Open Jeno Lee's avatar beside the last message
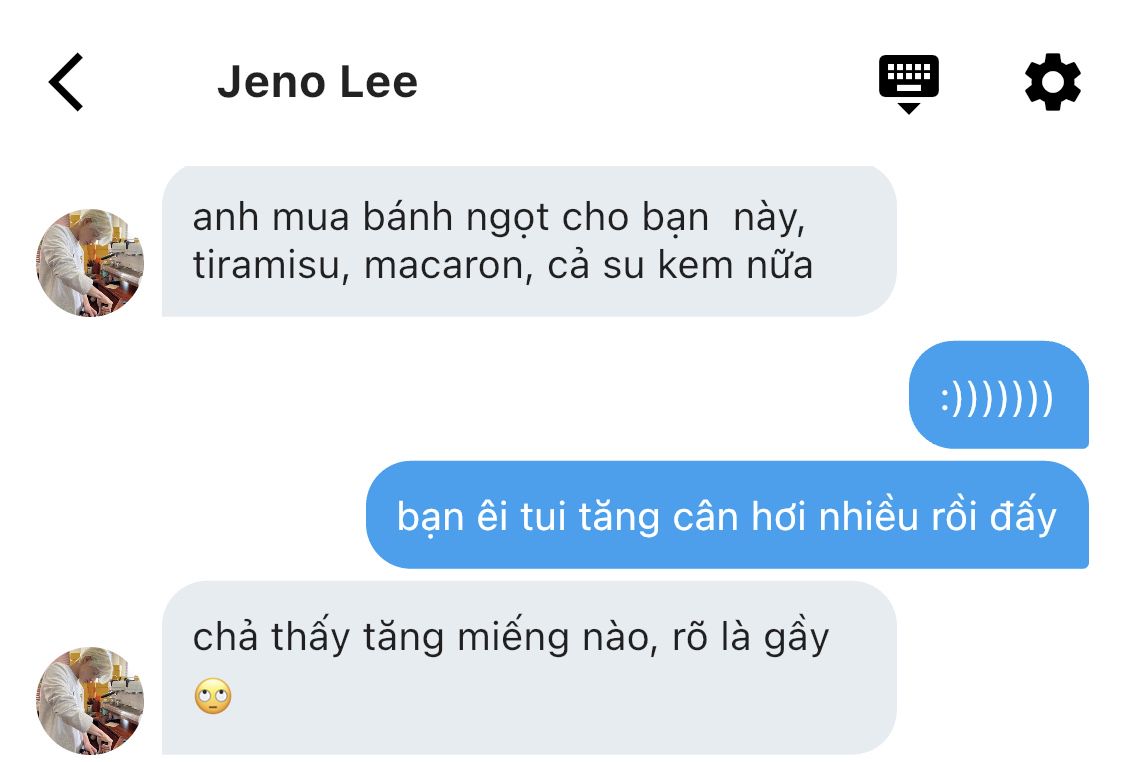 (x=90, y=700)
